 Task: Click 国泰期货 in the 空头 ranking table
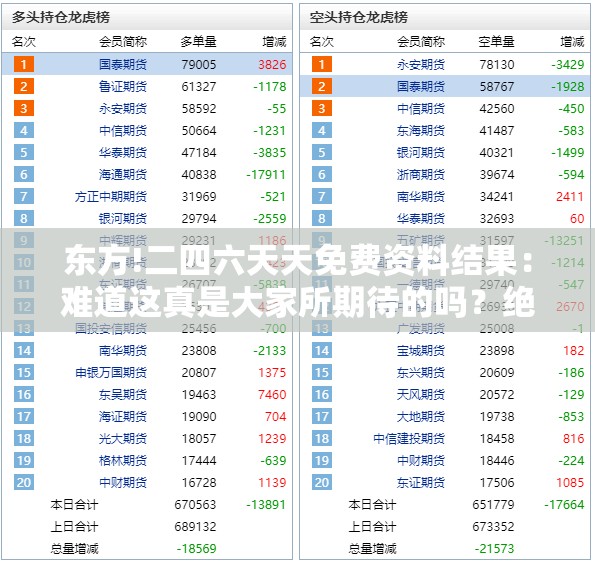[x=420, y=86]
